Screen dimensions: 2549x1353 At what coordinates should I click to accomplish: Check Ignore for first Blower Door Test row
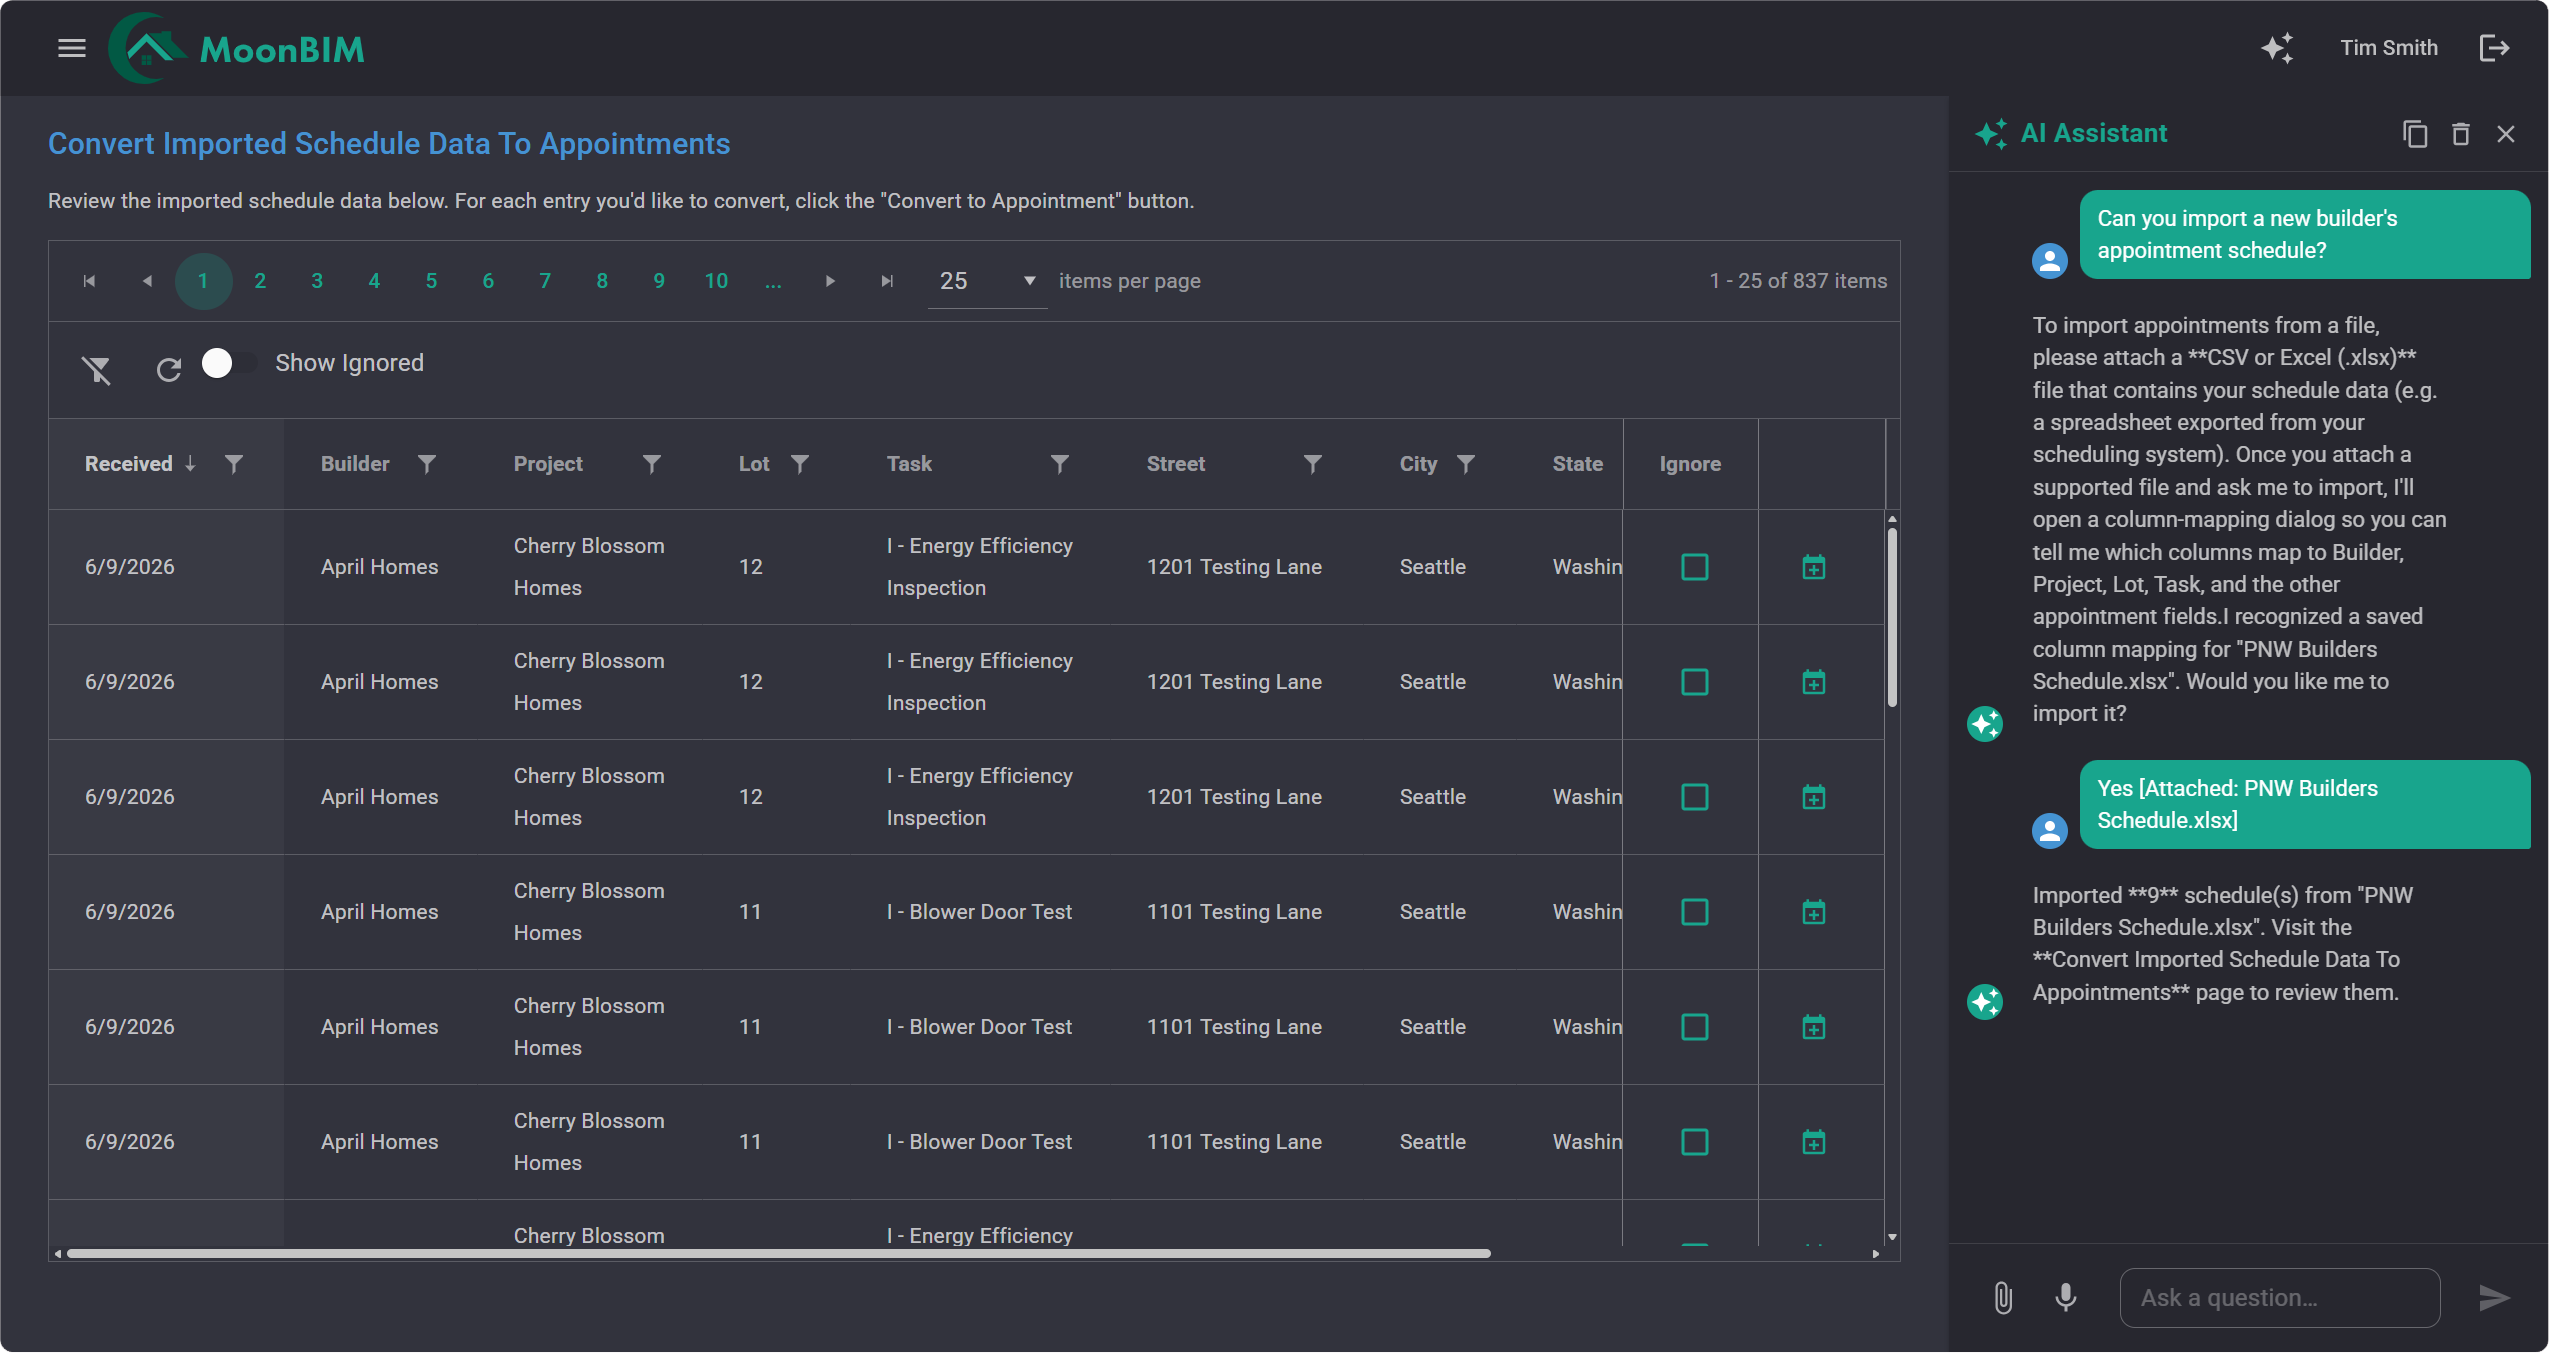click(1695, 912)
